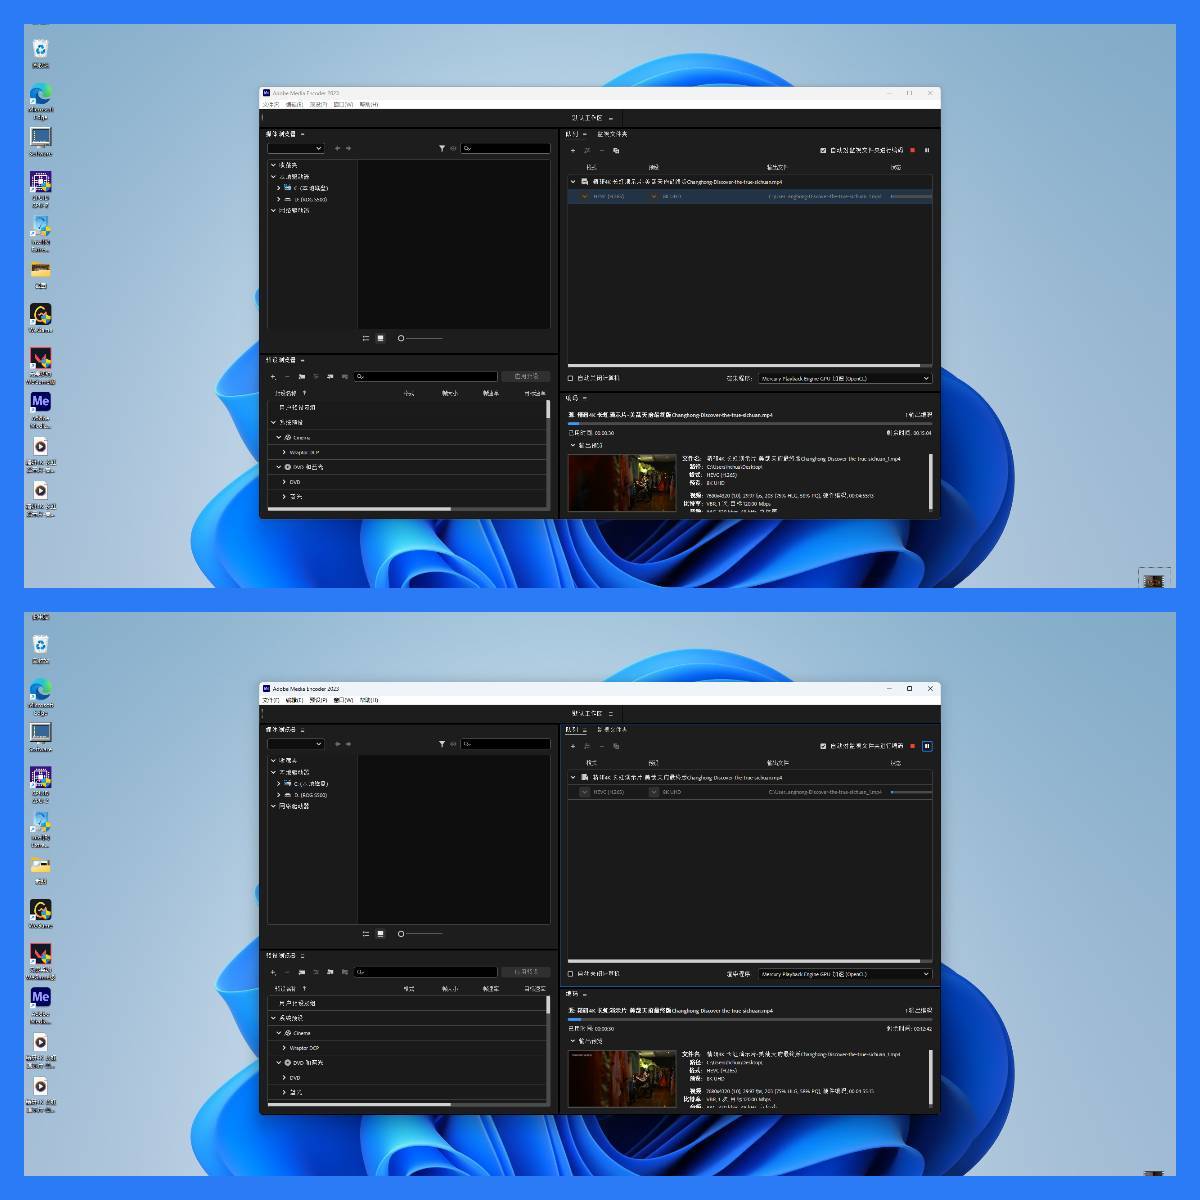Click zoom slider in lower window's Media Browser

click(420, 934)
